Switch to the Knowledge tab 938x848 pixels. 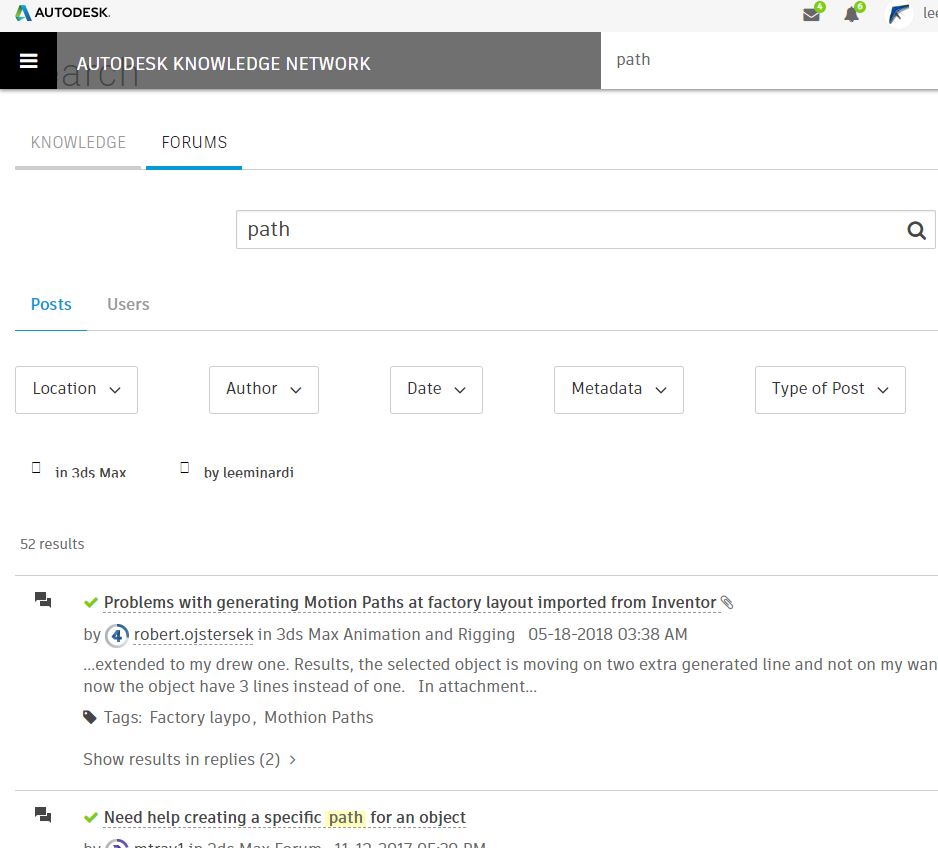click(78, 142)
